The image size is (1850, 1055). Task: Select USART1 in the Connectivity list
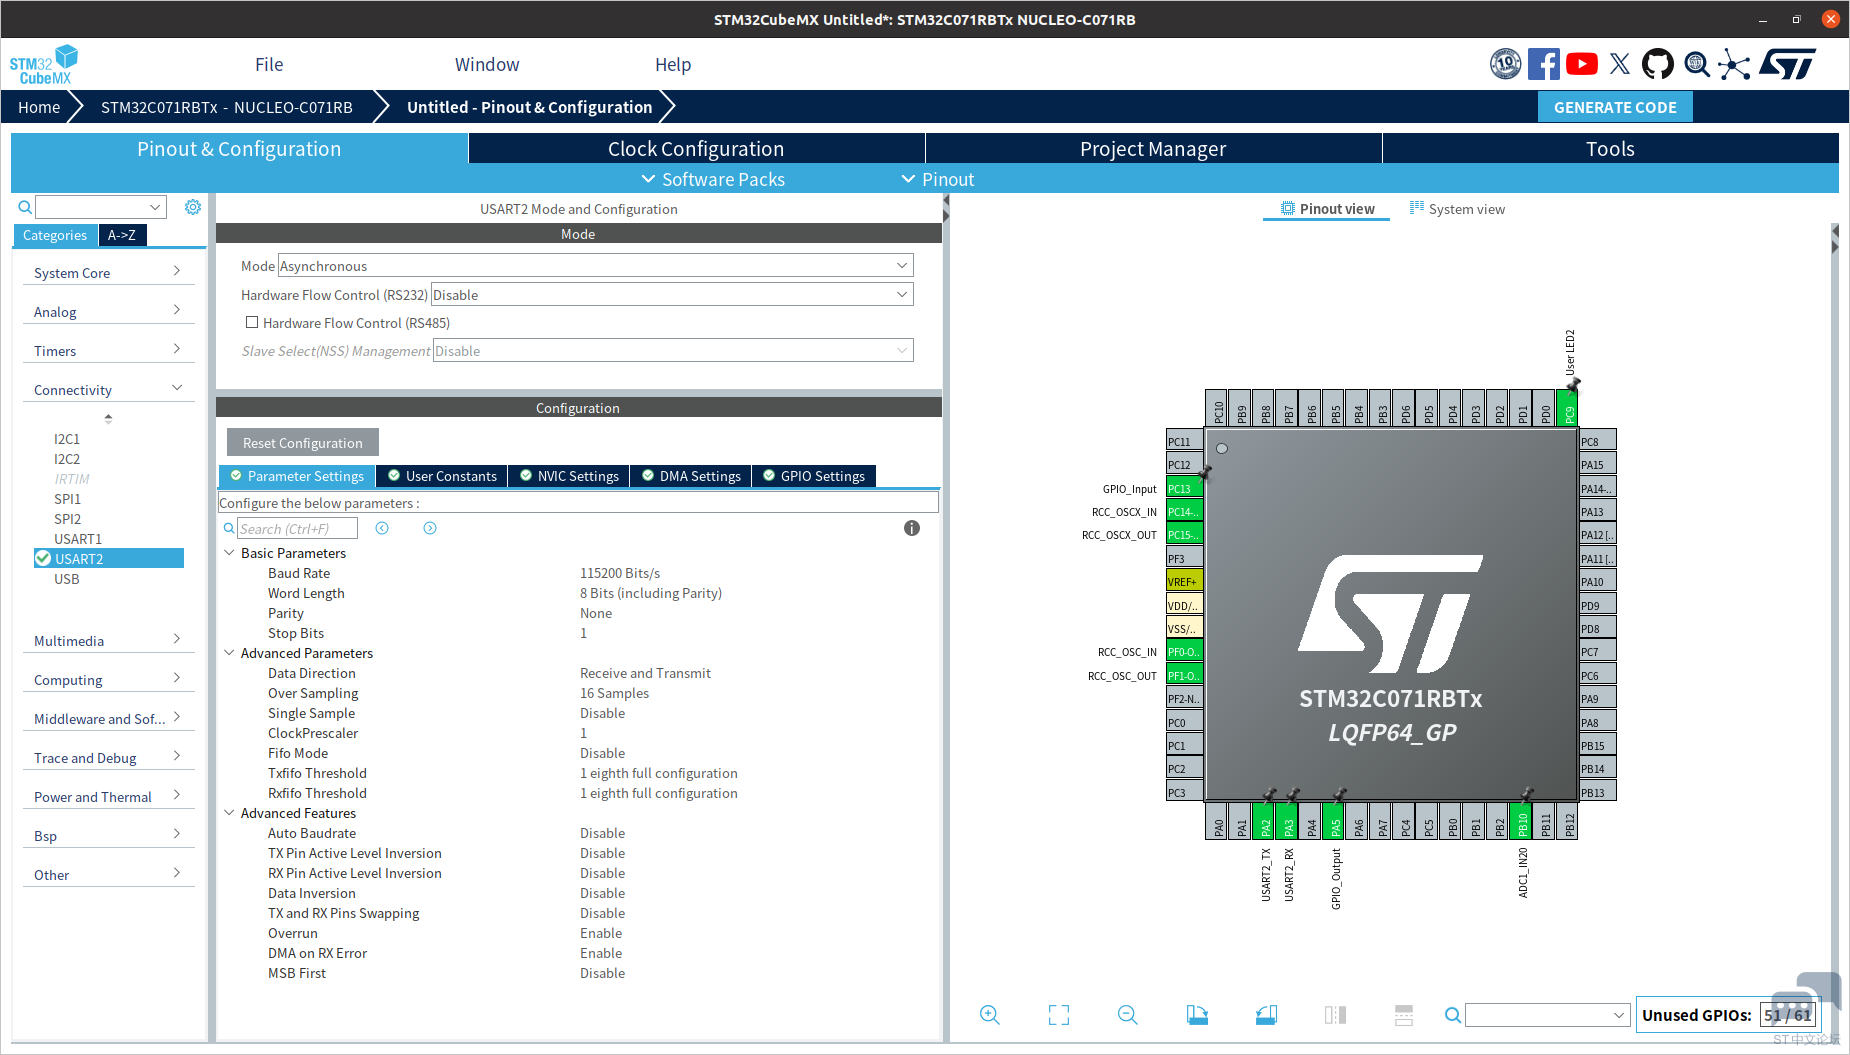pos(78,539)
